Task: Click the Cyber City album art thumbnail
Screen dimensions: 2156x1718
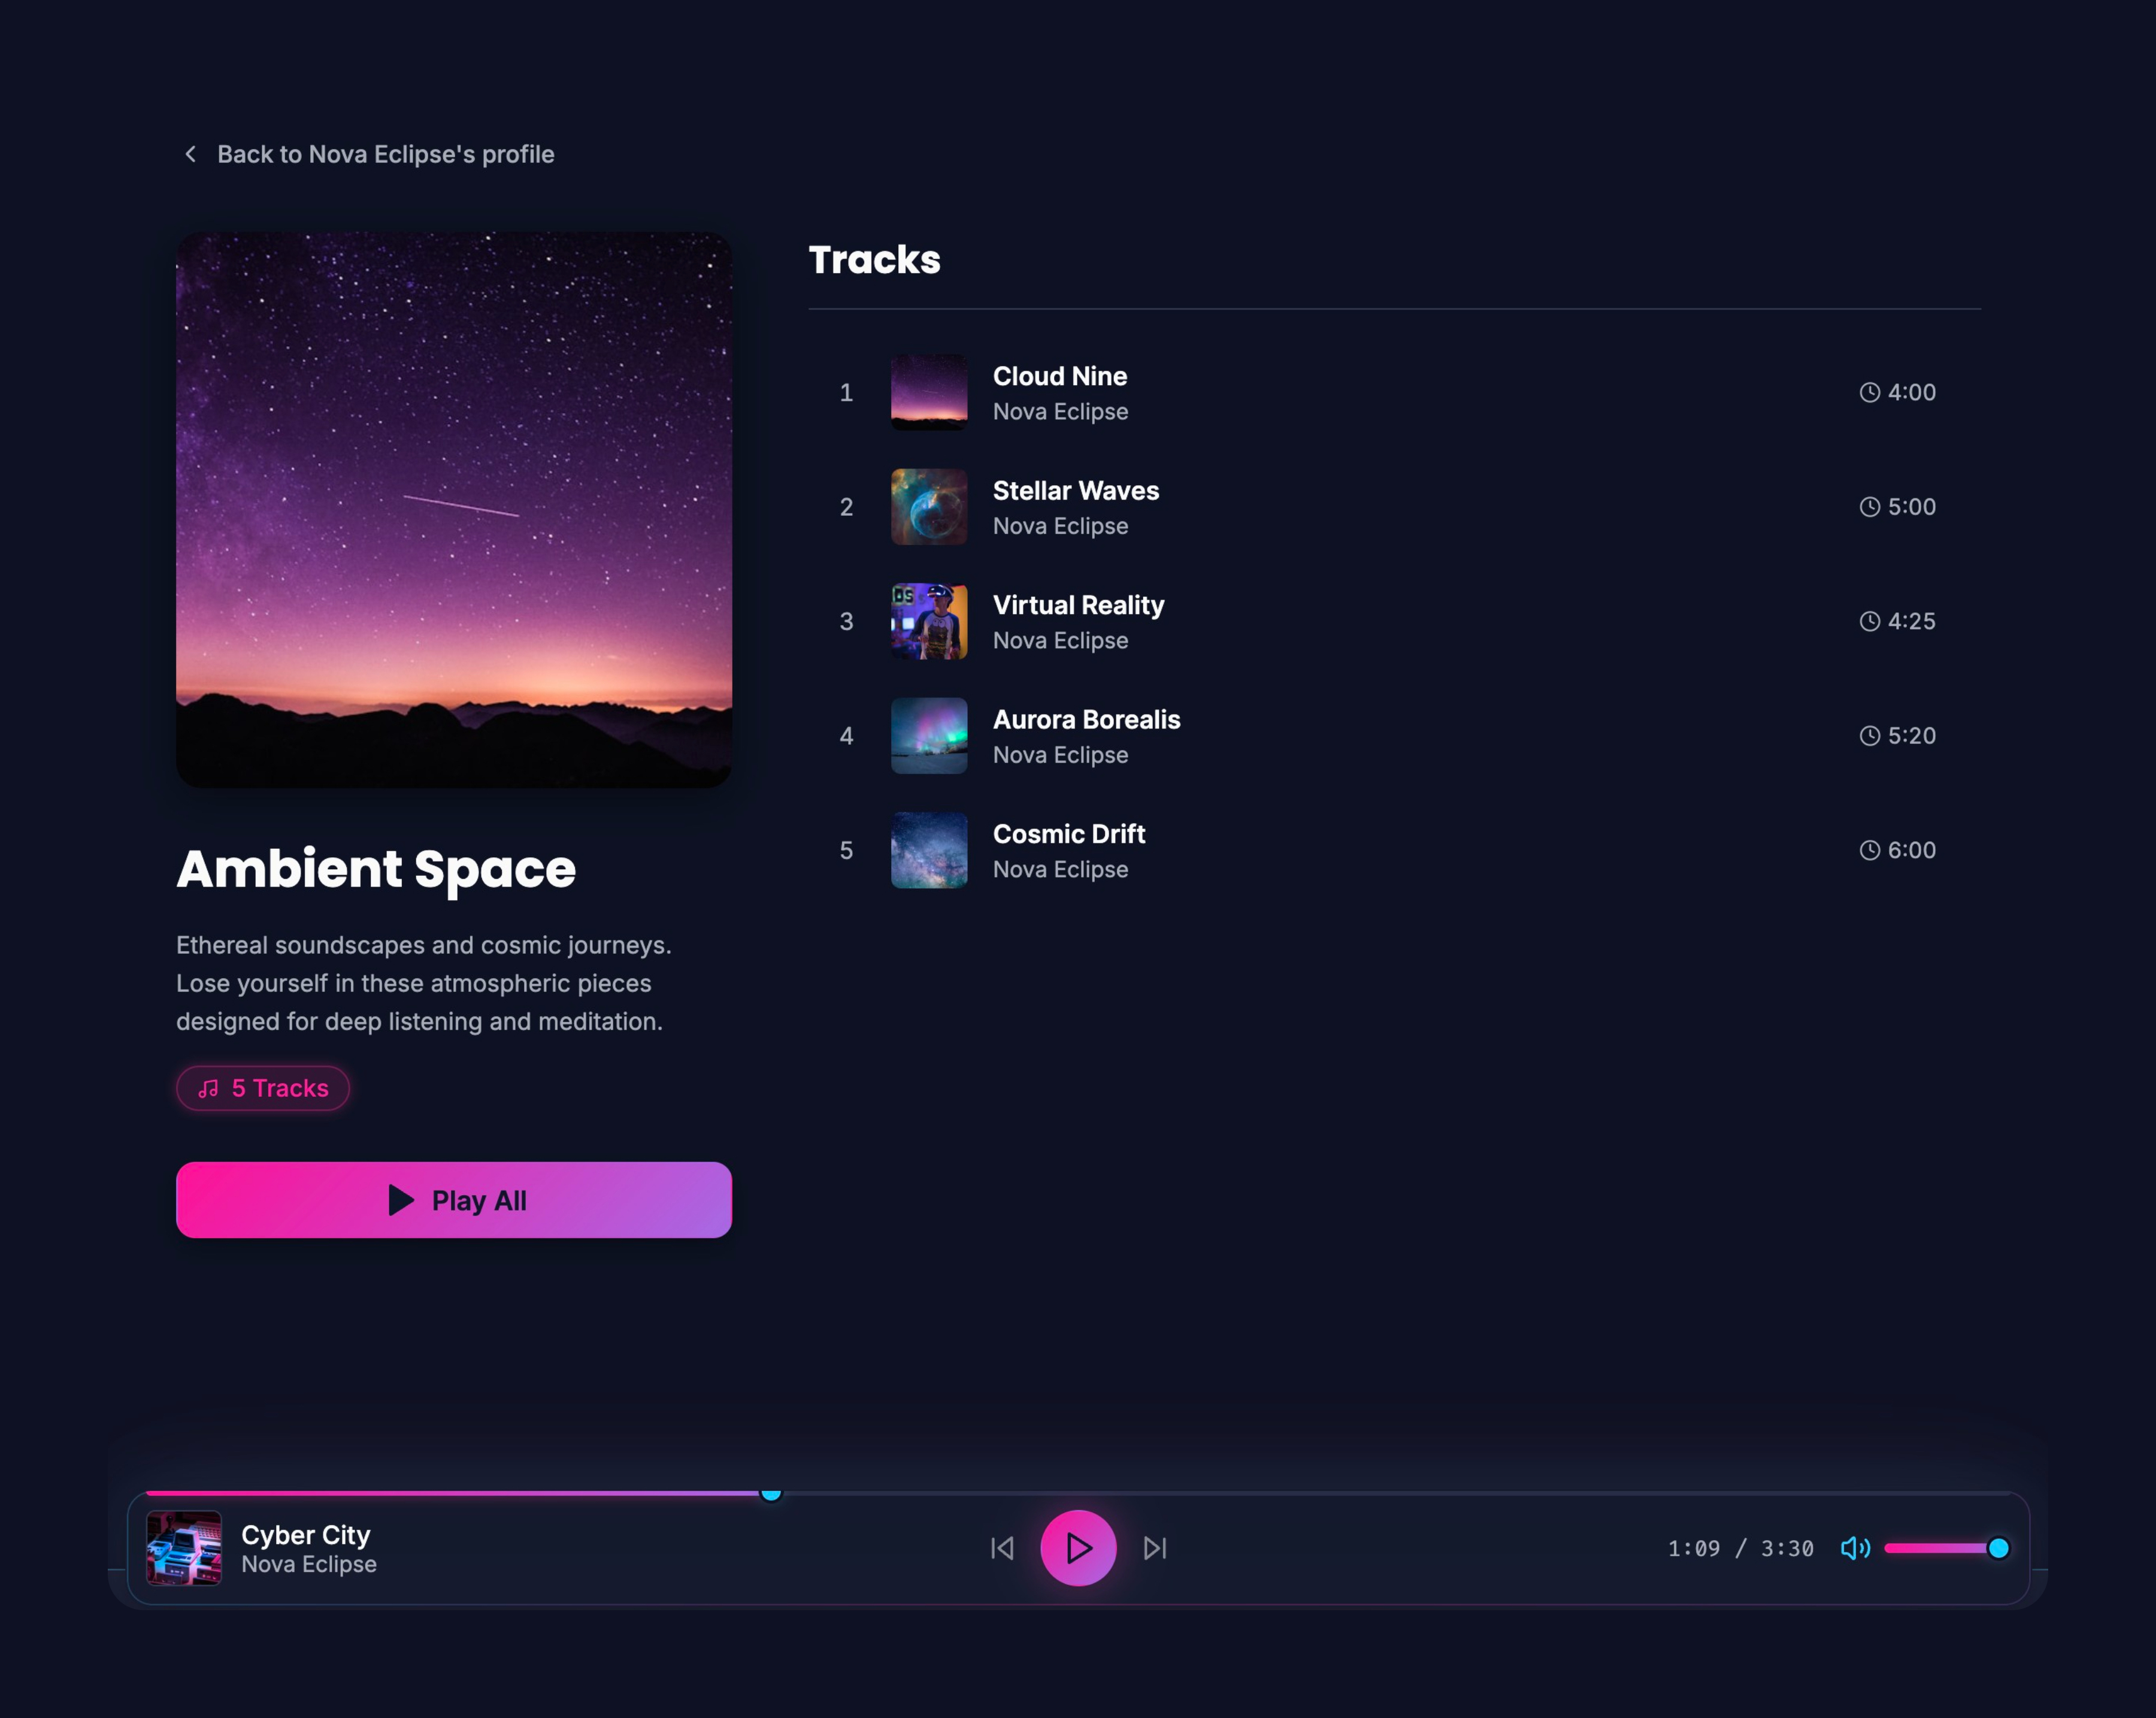Action: (x=184, y=1548)
